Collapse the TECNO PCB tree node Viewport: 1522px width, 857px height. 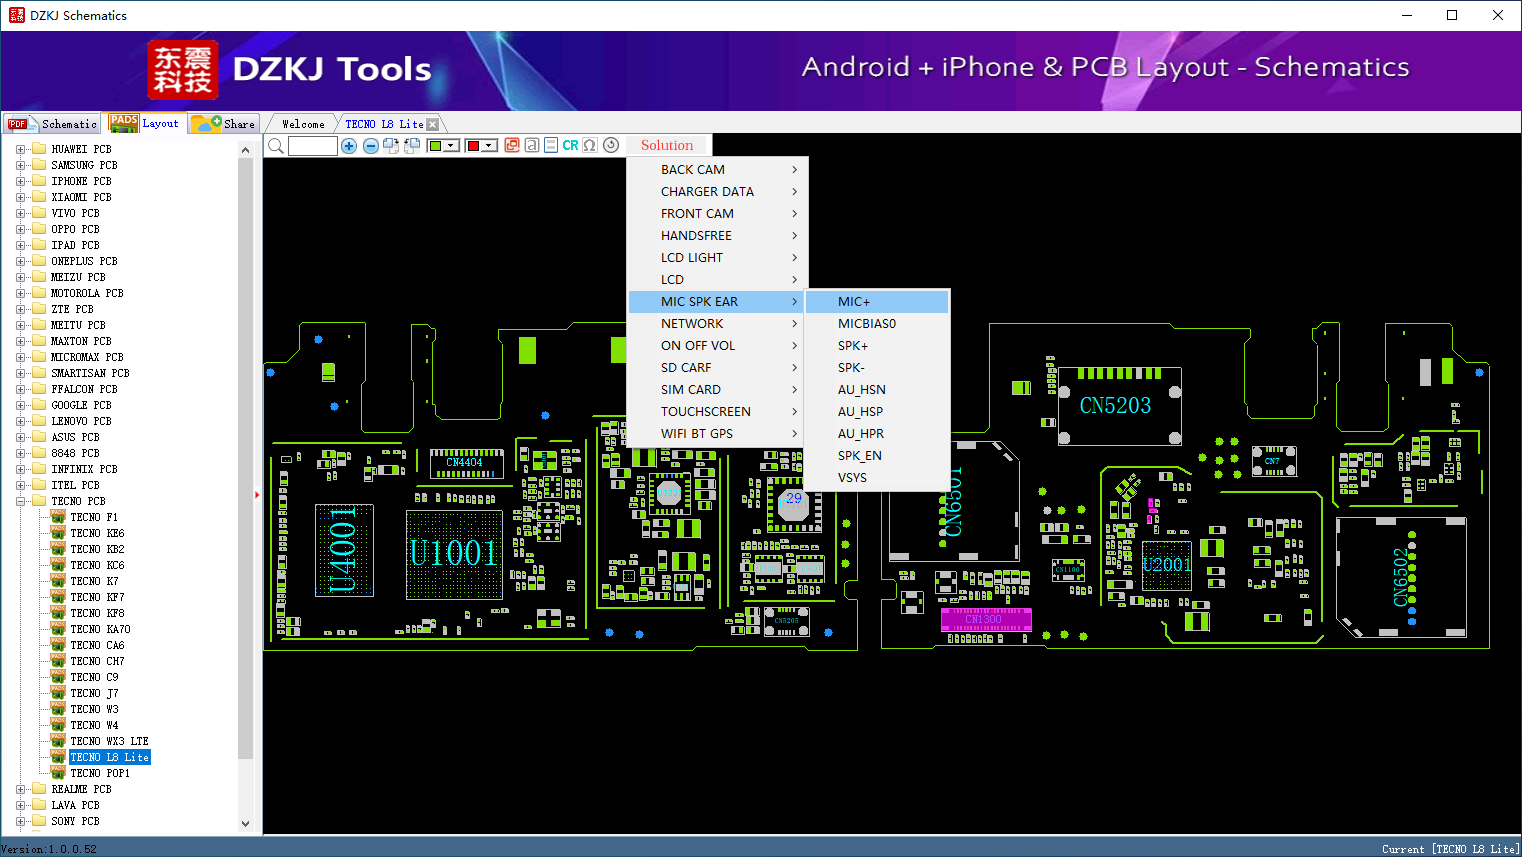(20, 501)
